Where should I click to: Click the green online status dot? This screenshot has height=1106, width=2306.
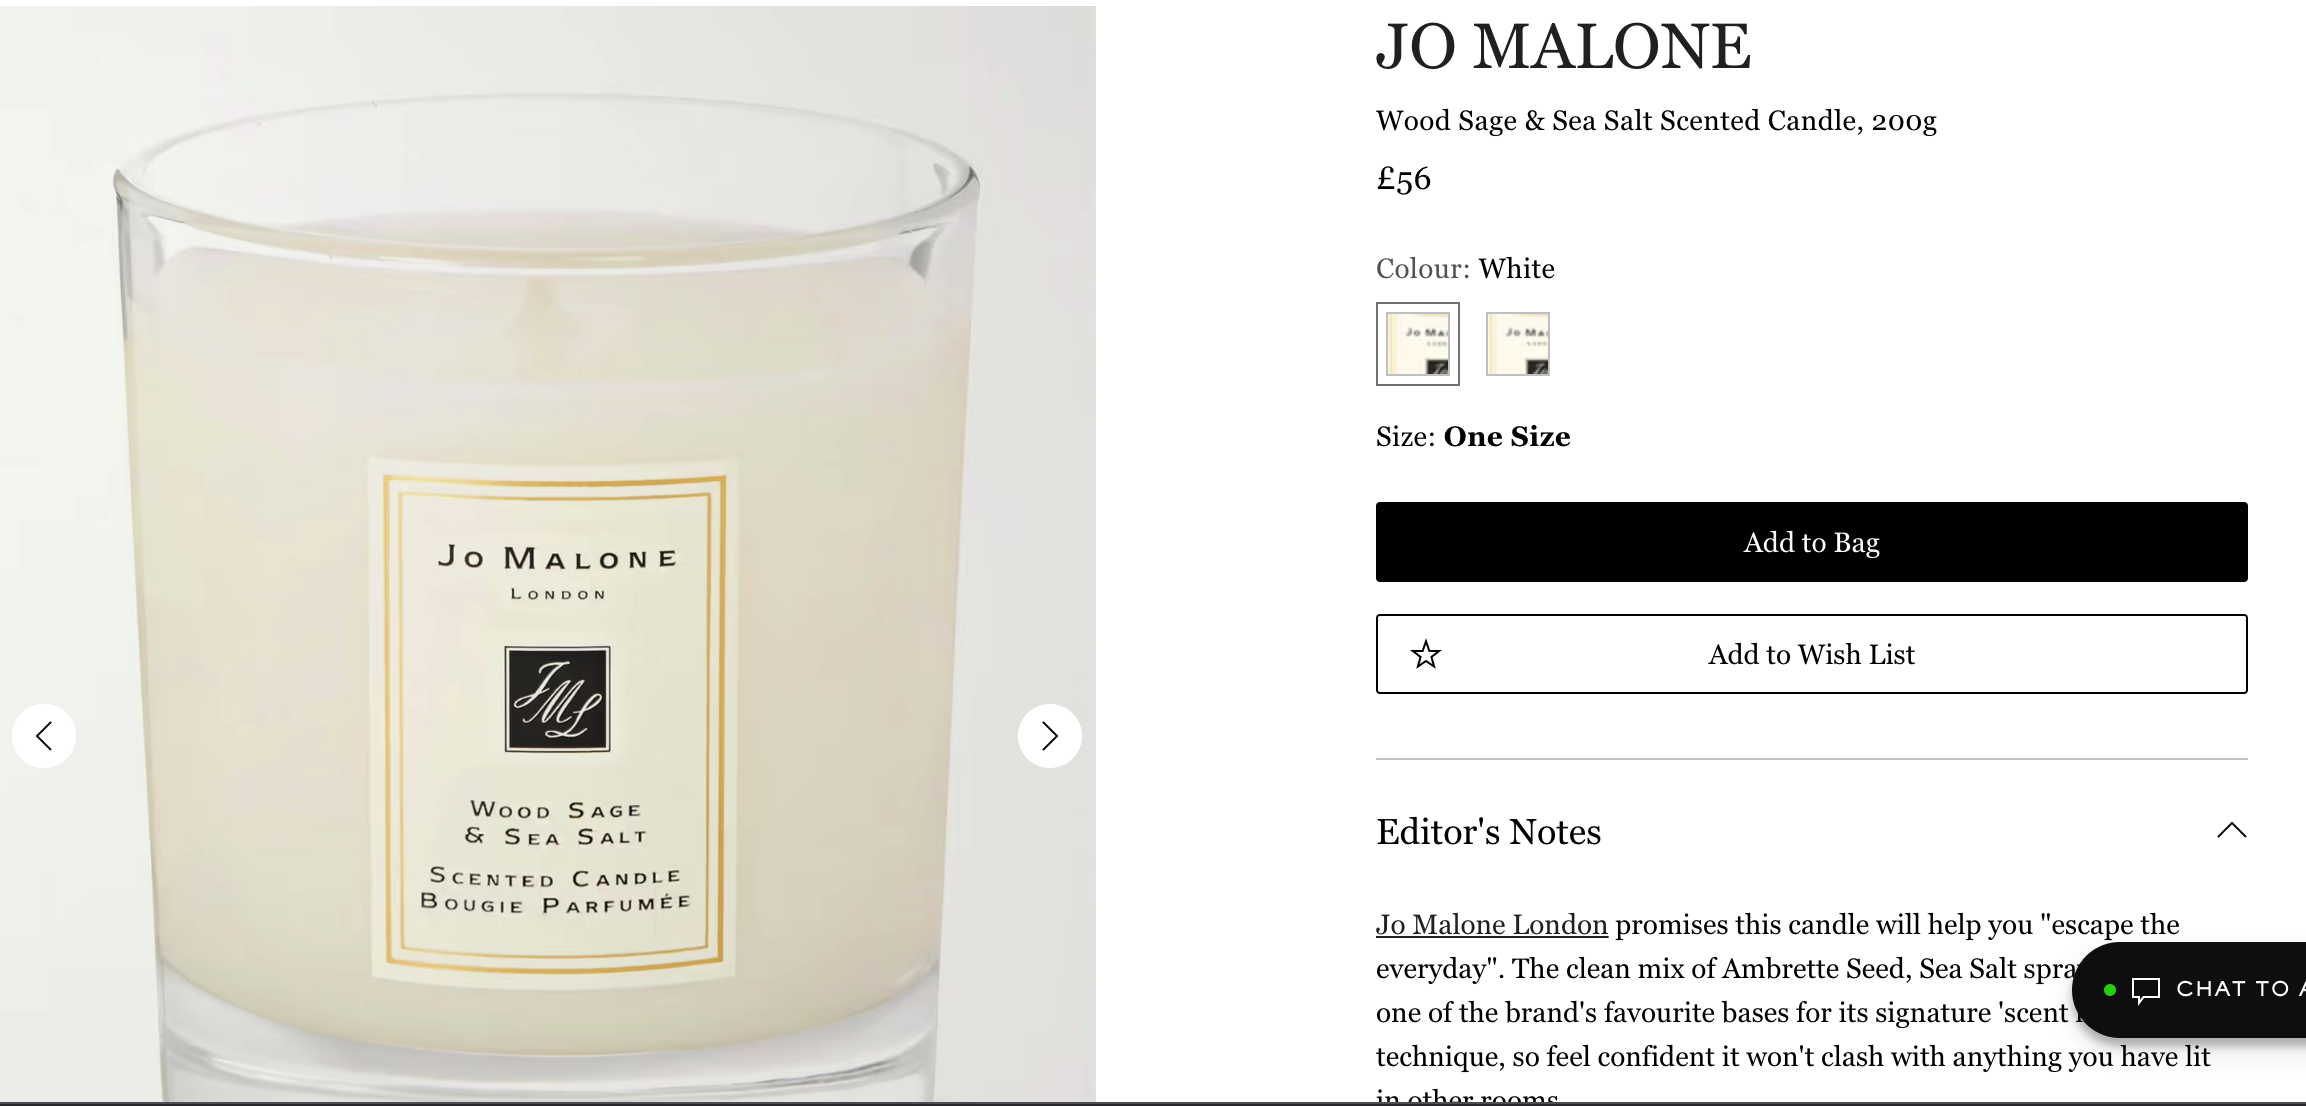coord(2110,990)
